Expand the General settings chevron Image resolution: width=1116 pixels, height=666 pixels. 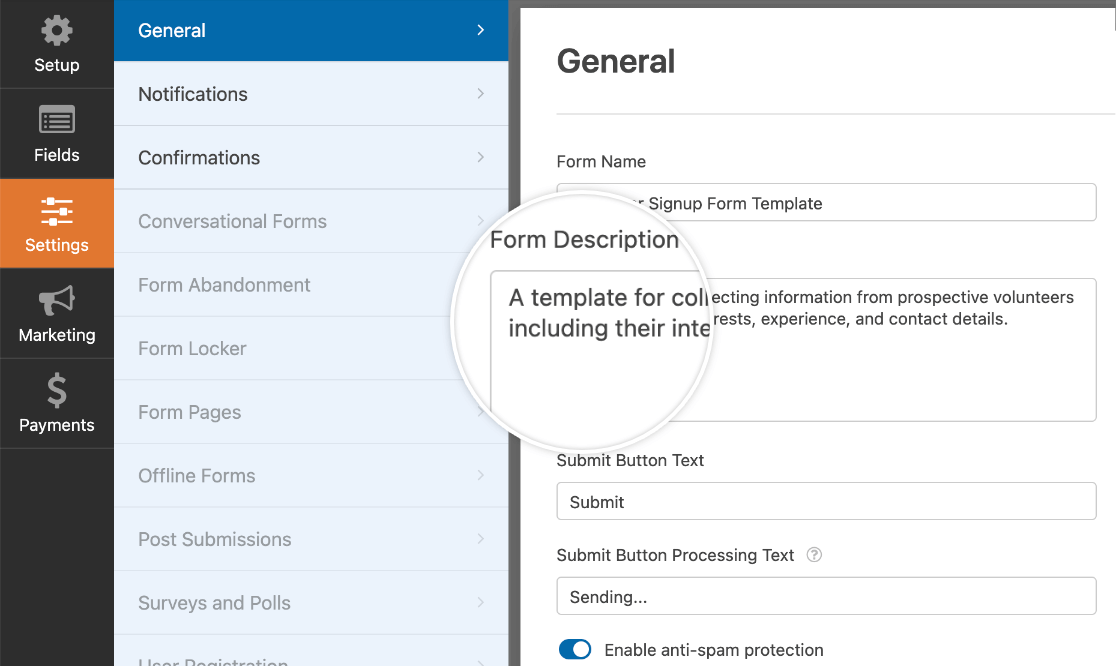pos(480,30)
